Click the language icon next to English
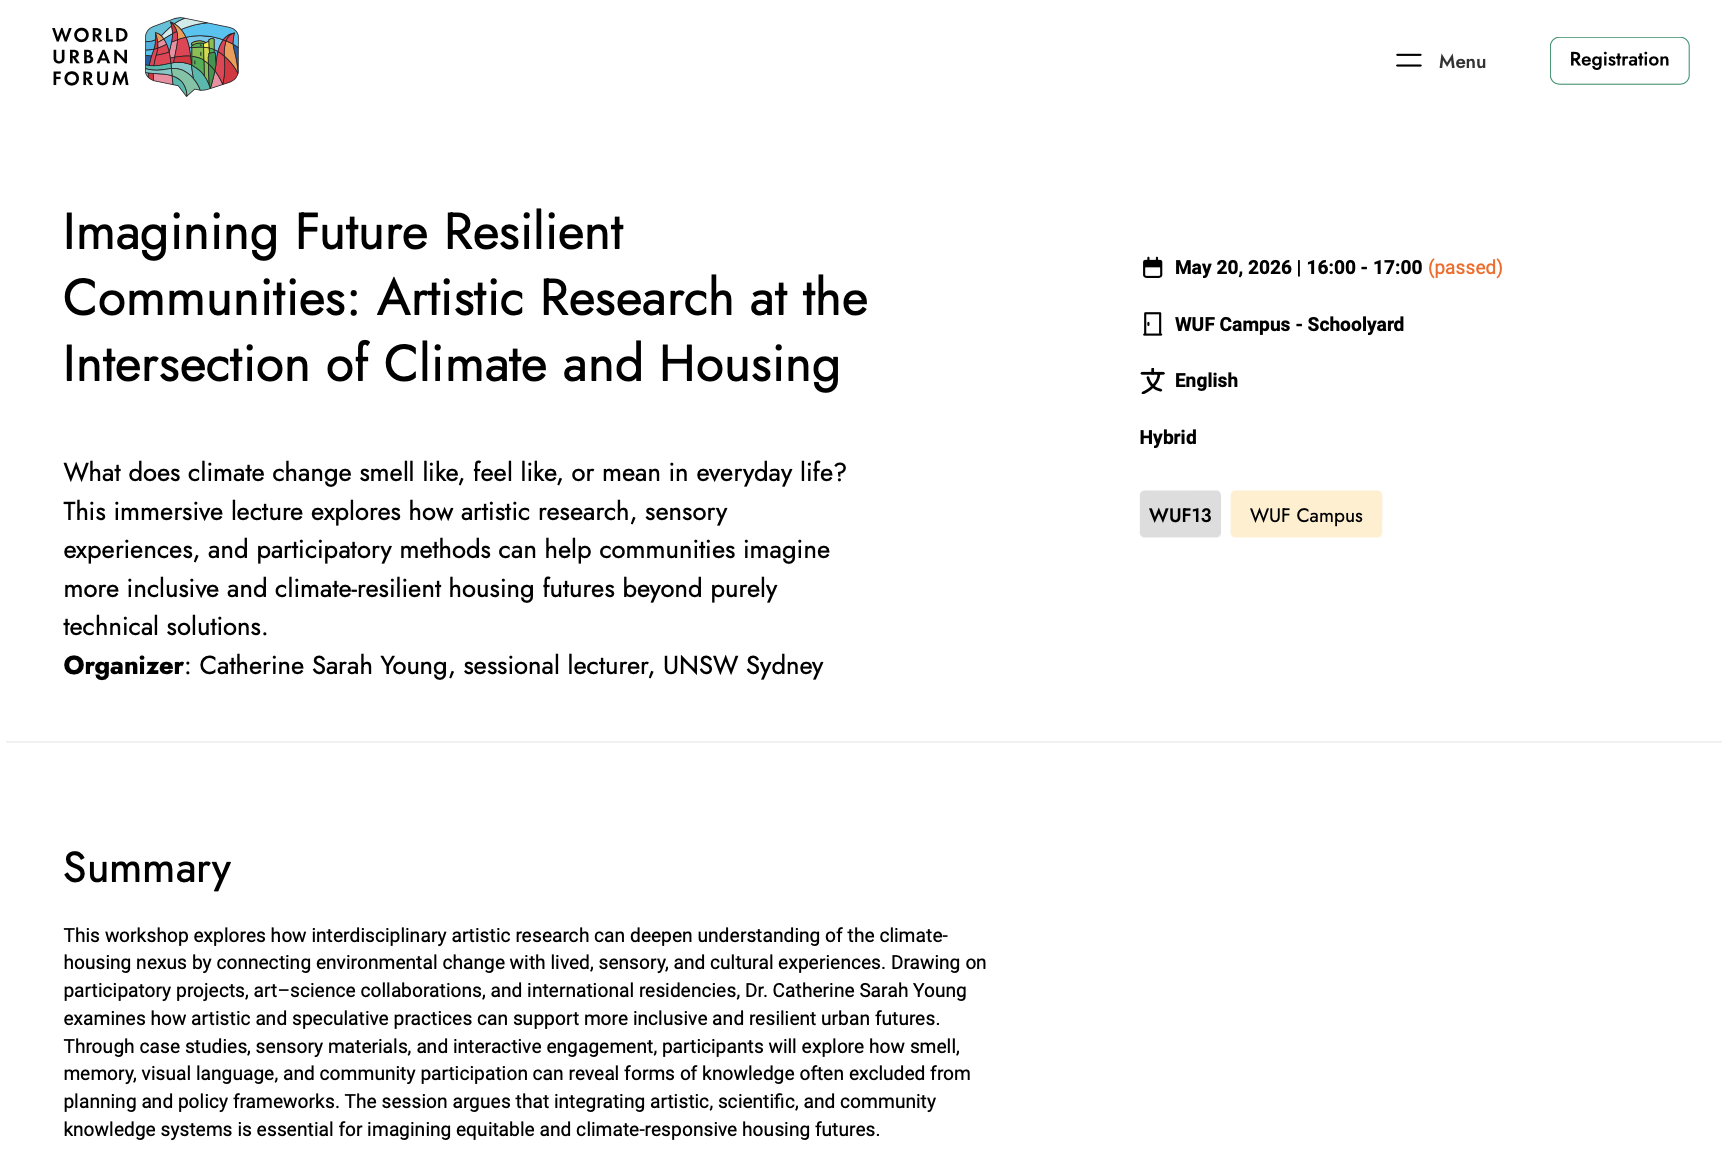Image resolution: width=1722 pixels, height=1170 pixels. point(1152,381)
